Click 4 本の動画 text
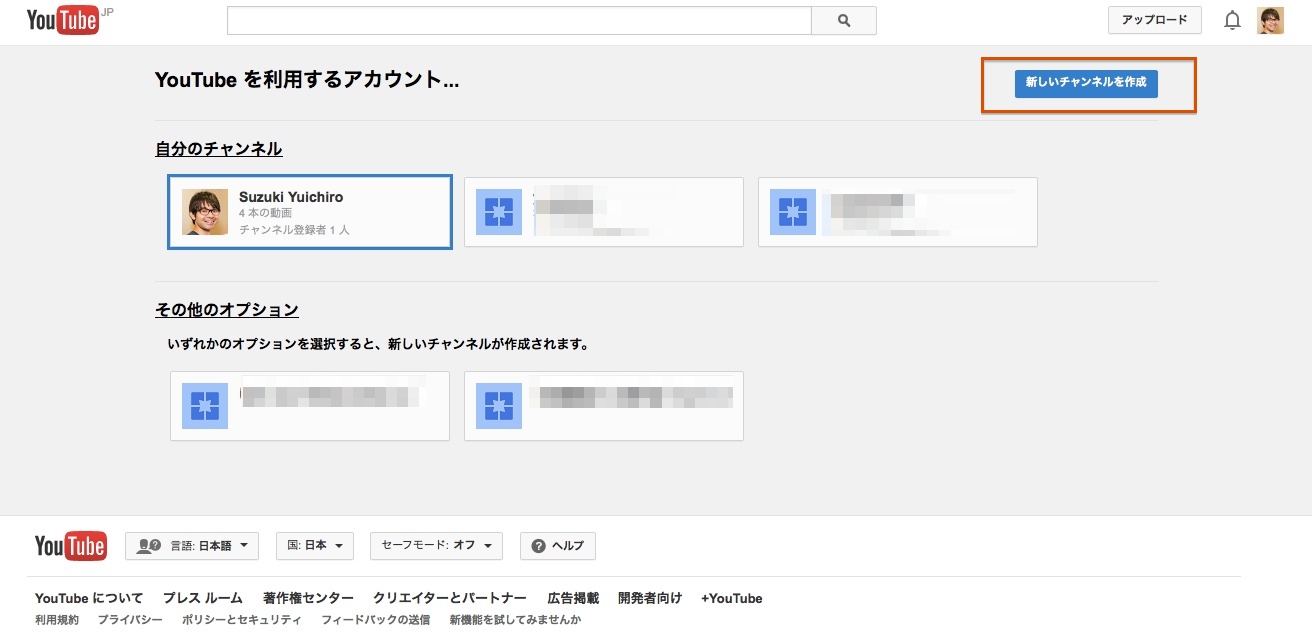Image resolution: width=1312 pixels, height=642 pixels. [x=265, y=213]
